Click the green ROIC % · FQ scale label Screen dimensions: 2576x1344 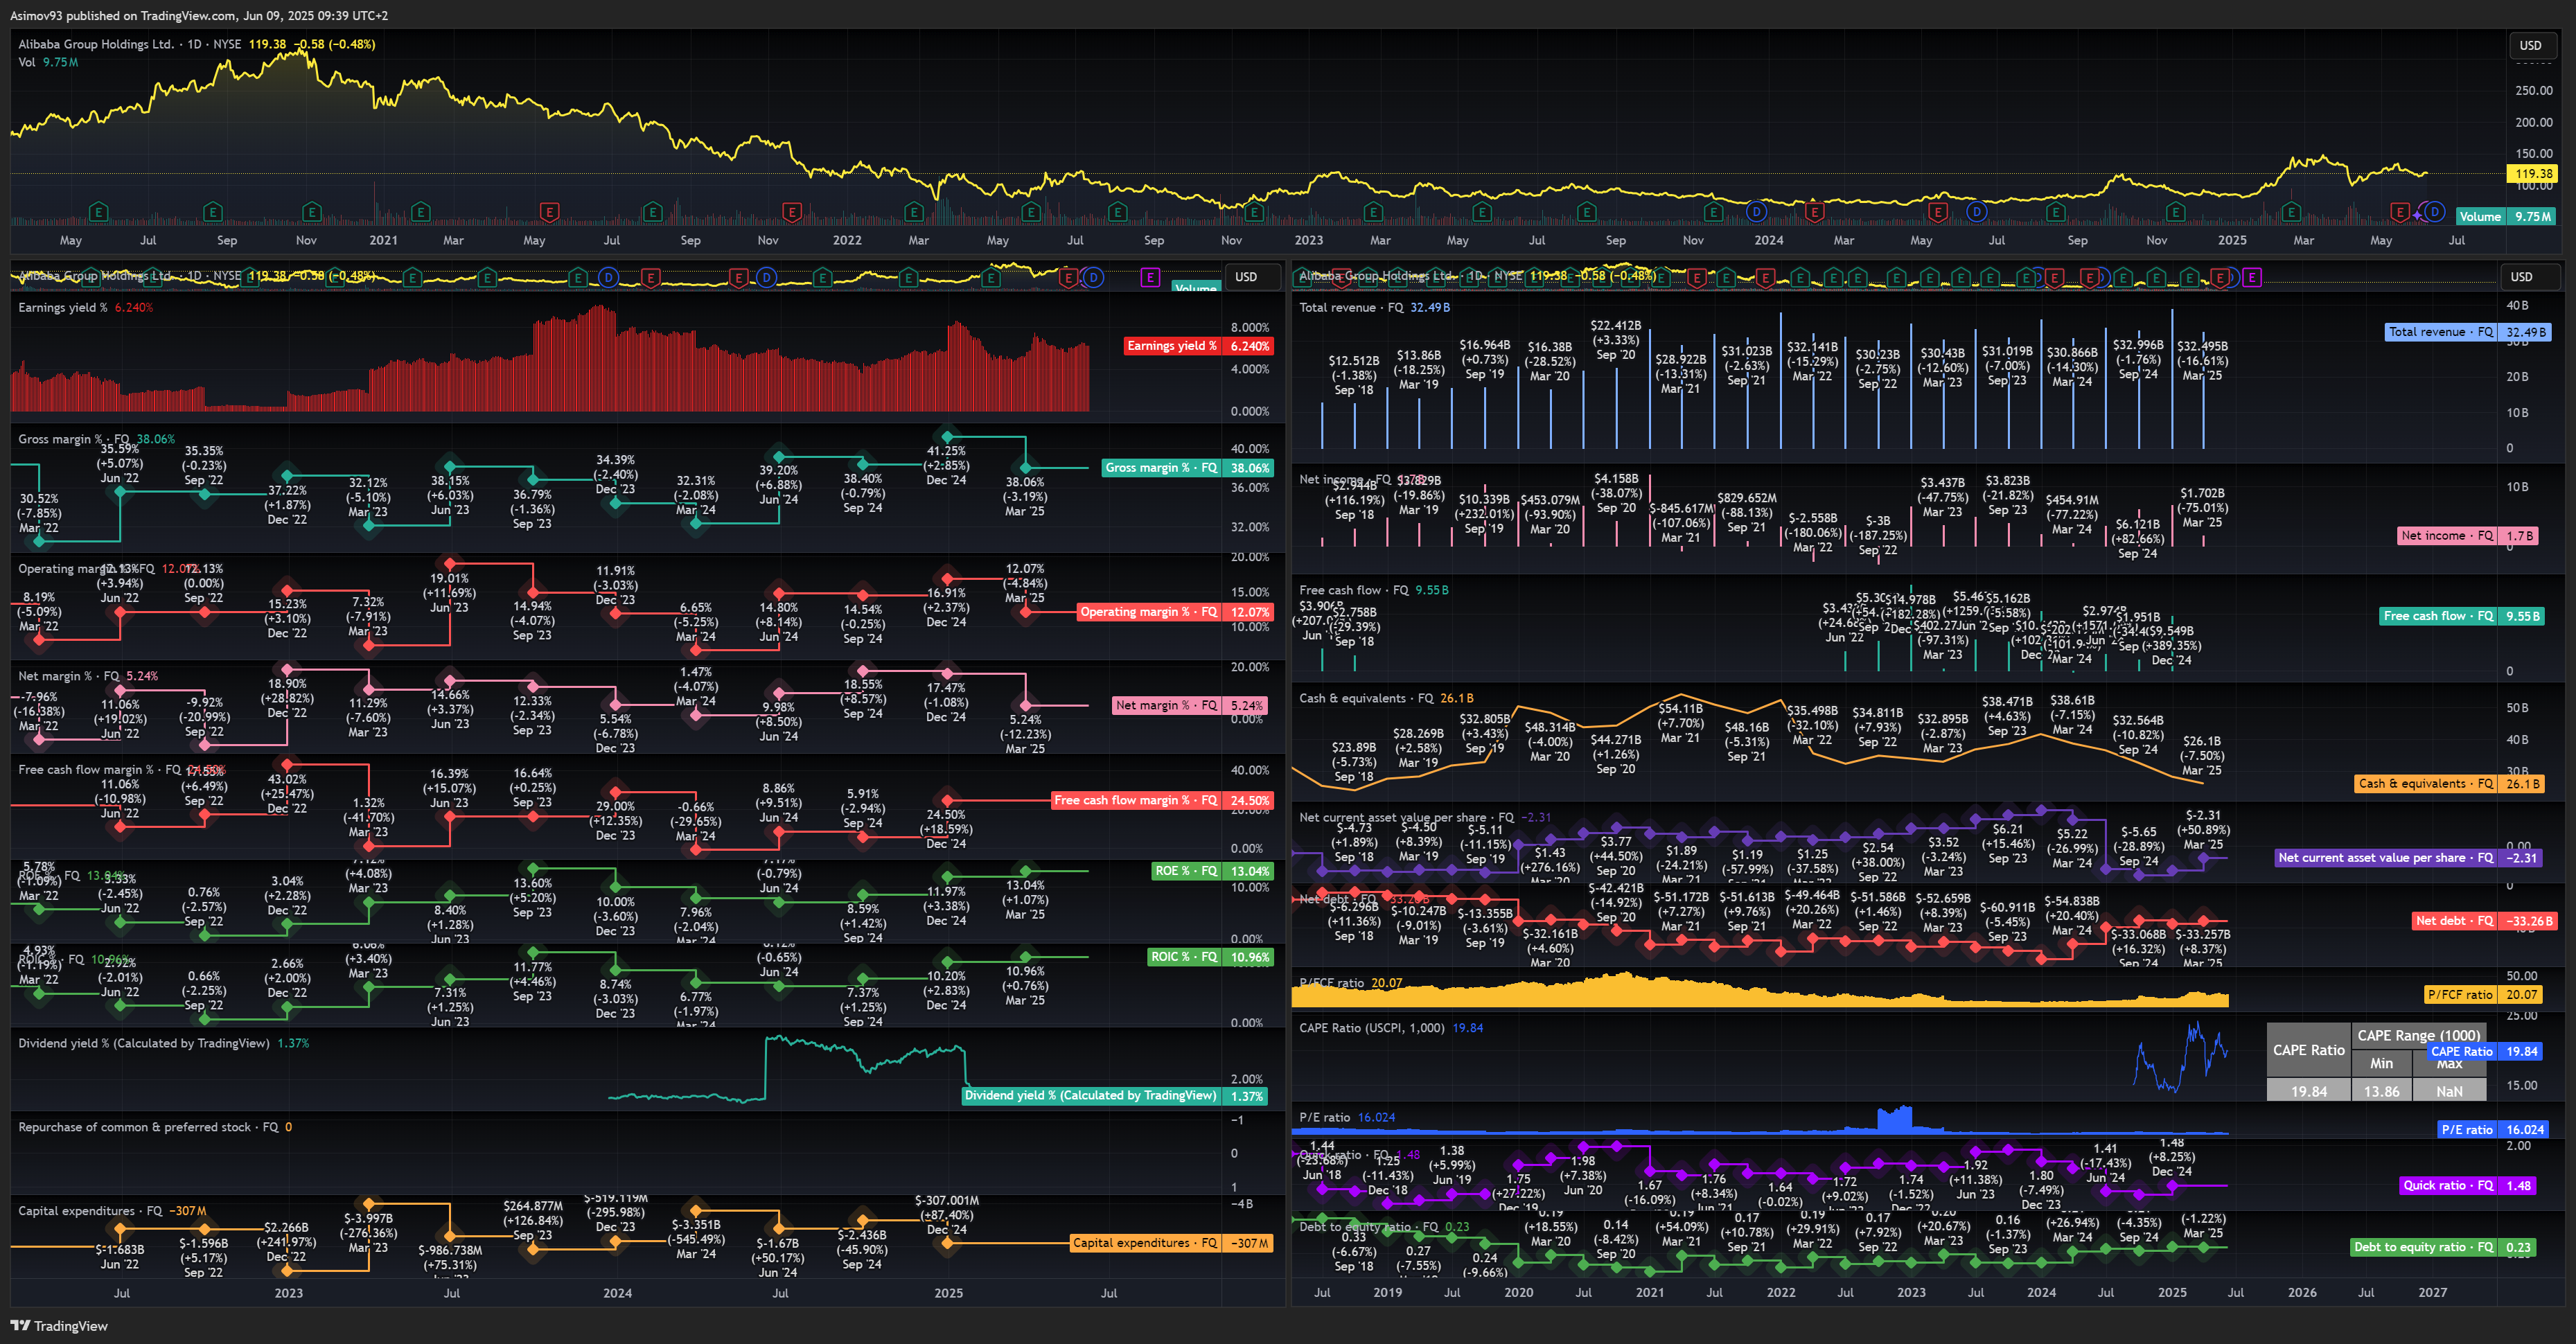point(1210,957)
